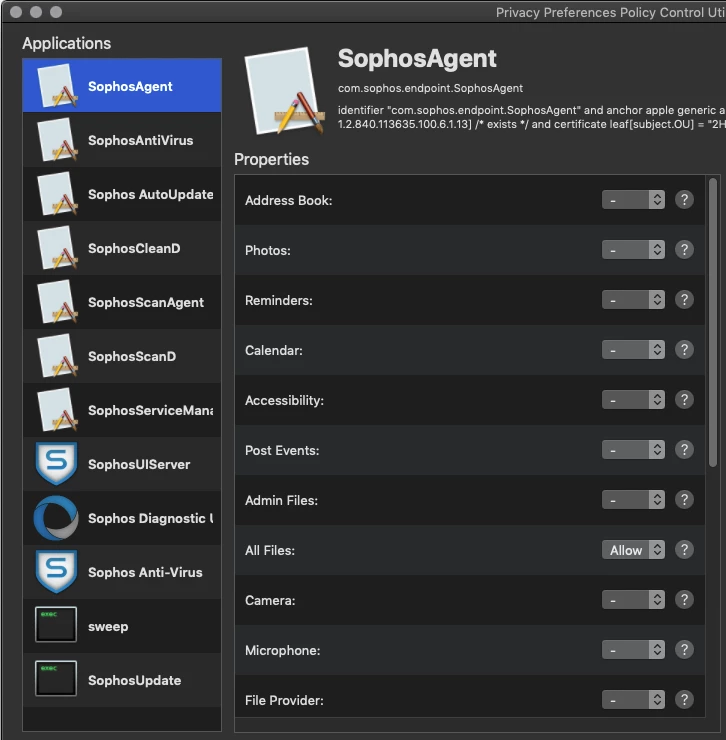The image size is (726, 740).
Task: Open help for Reminders property
Action: pyautogui.click(x=684, y=300)
